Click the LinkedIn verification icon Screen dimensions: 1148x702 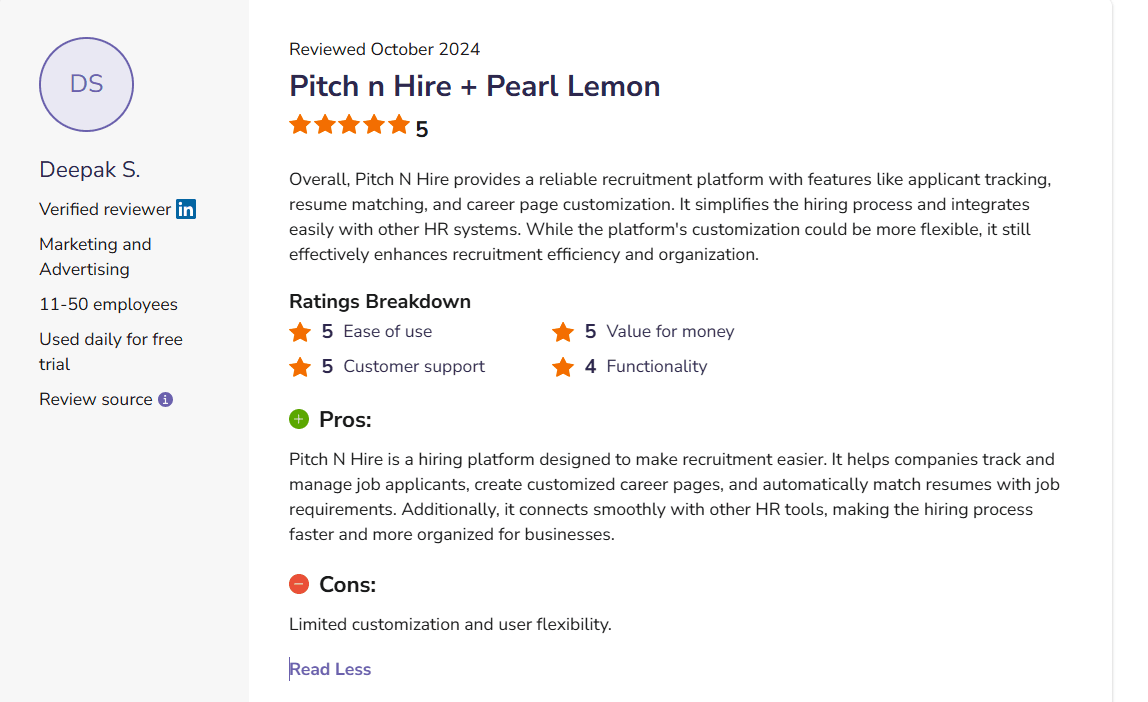pyautogui.click(x=186, y=209)
